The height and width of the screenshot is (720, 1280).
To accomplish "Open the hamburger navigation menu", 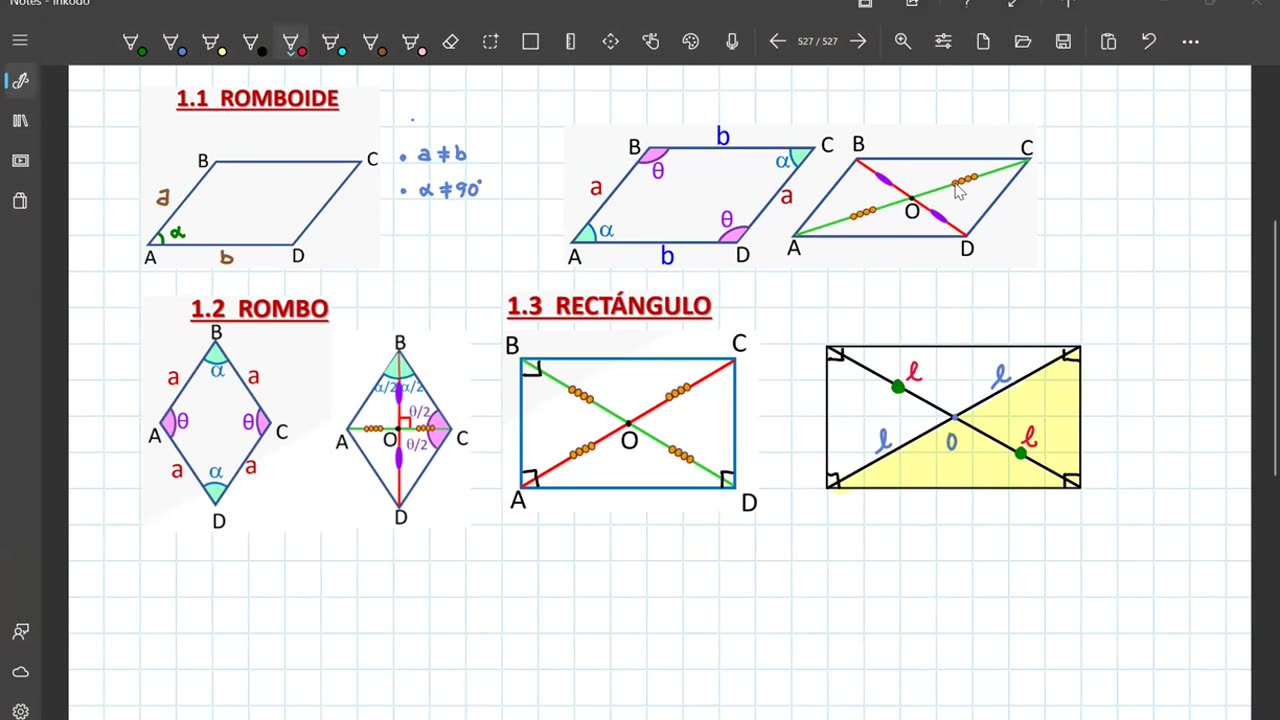I will coord(20,41).
